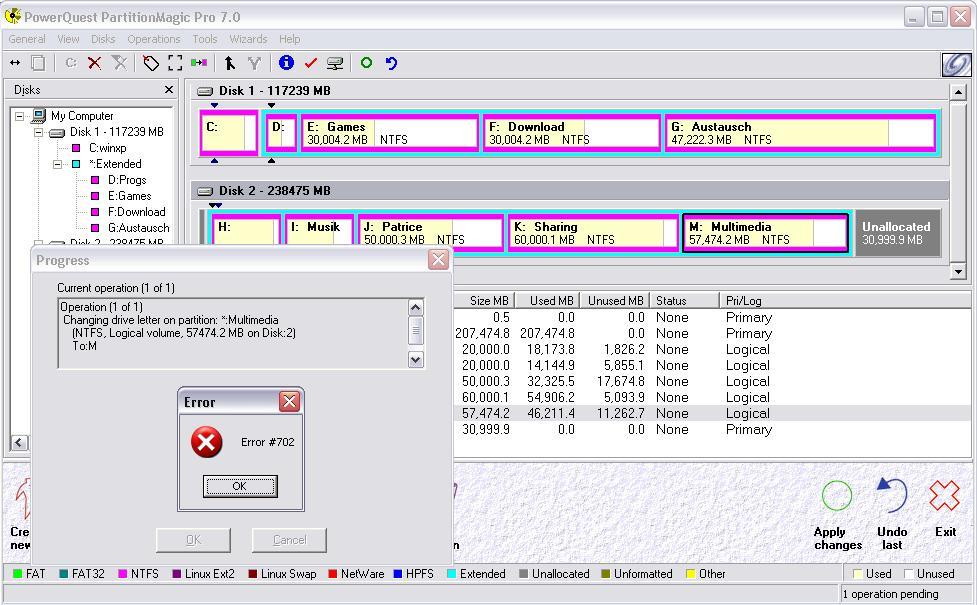
Task: Click the green circle Apply toolbar icon
Action: pyautogui.click(x=366, y=62)
